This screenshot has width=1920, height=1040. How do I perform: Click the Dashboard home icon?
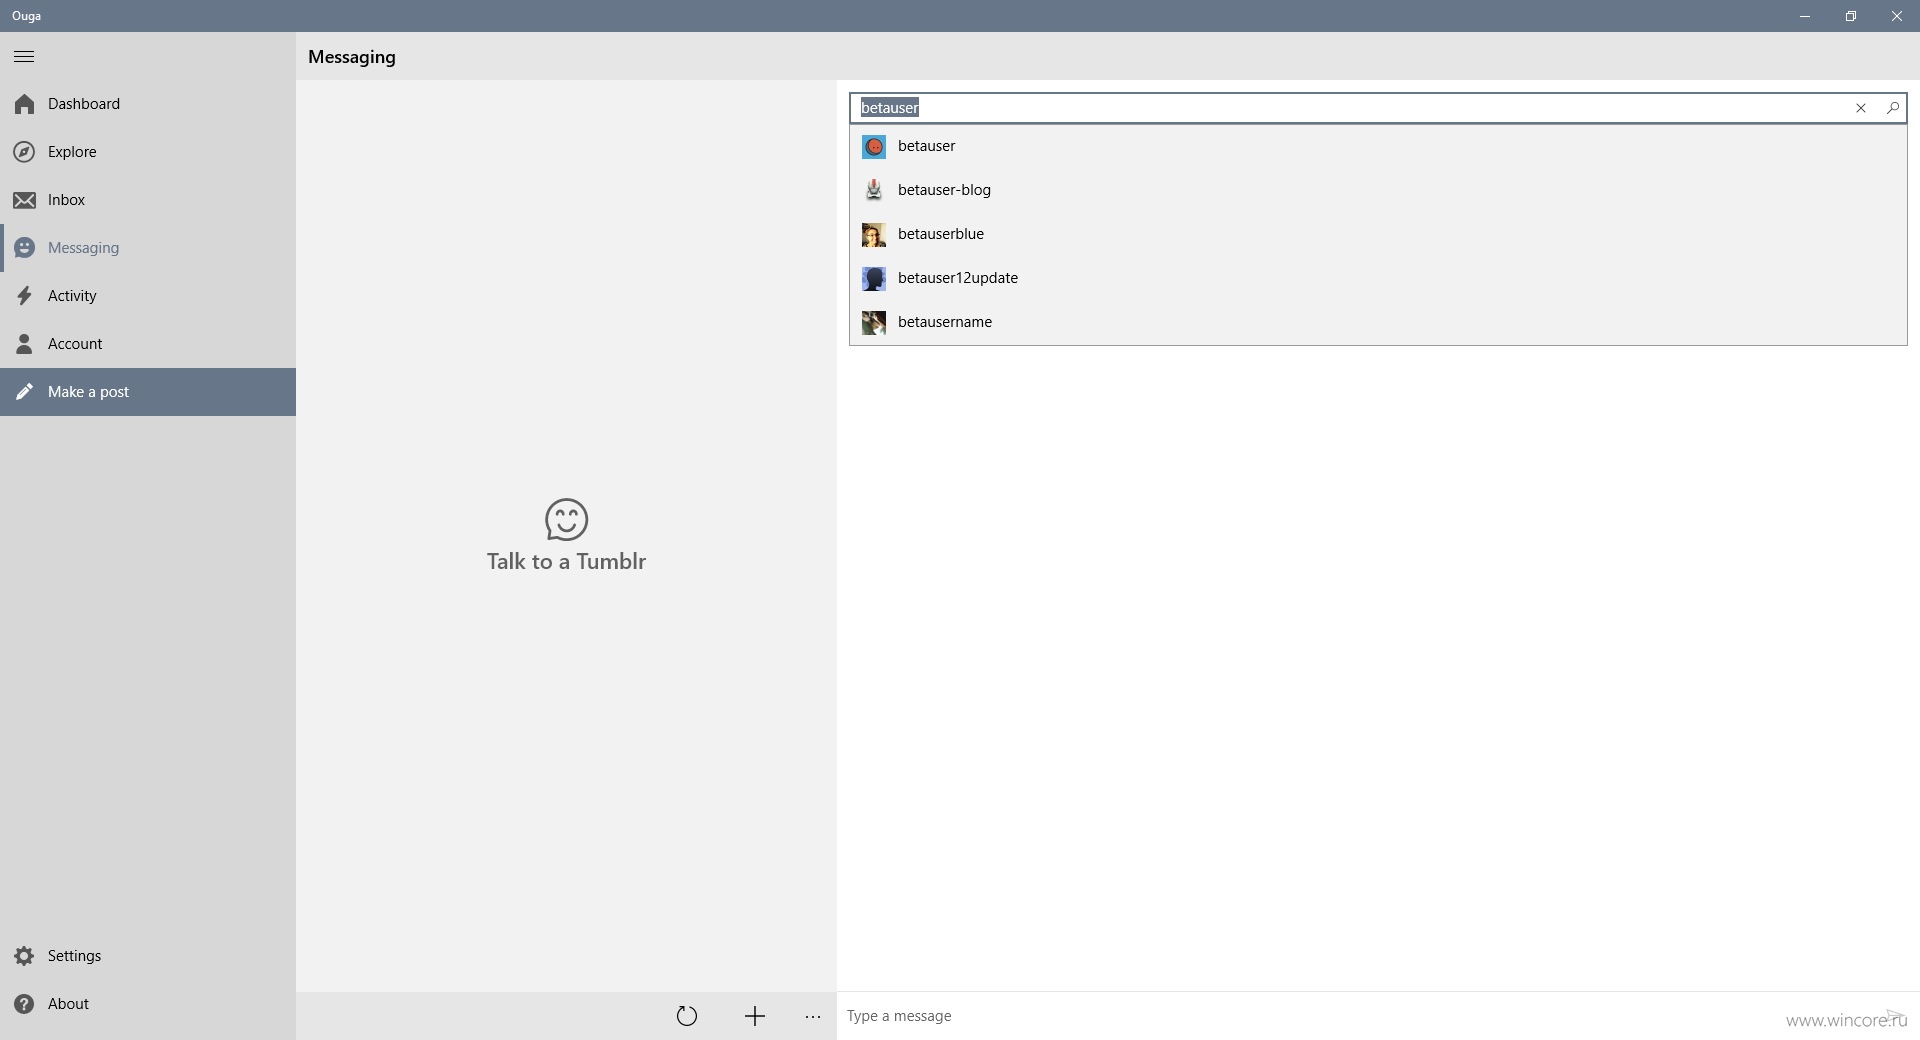pos(24,104)
